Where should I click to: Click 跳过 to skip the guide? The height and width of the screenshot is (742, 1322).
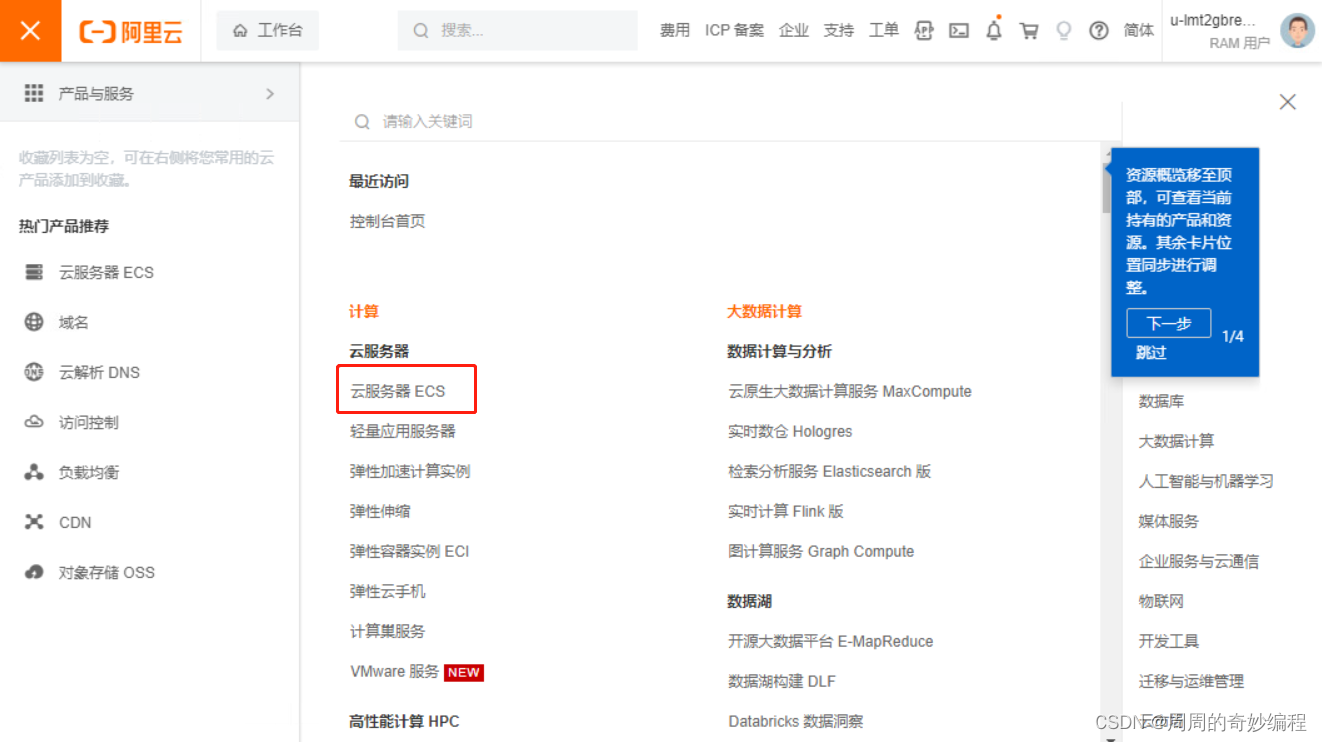(x=1151, y=353)
